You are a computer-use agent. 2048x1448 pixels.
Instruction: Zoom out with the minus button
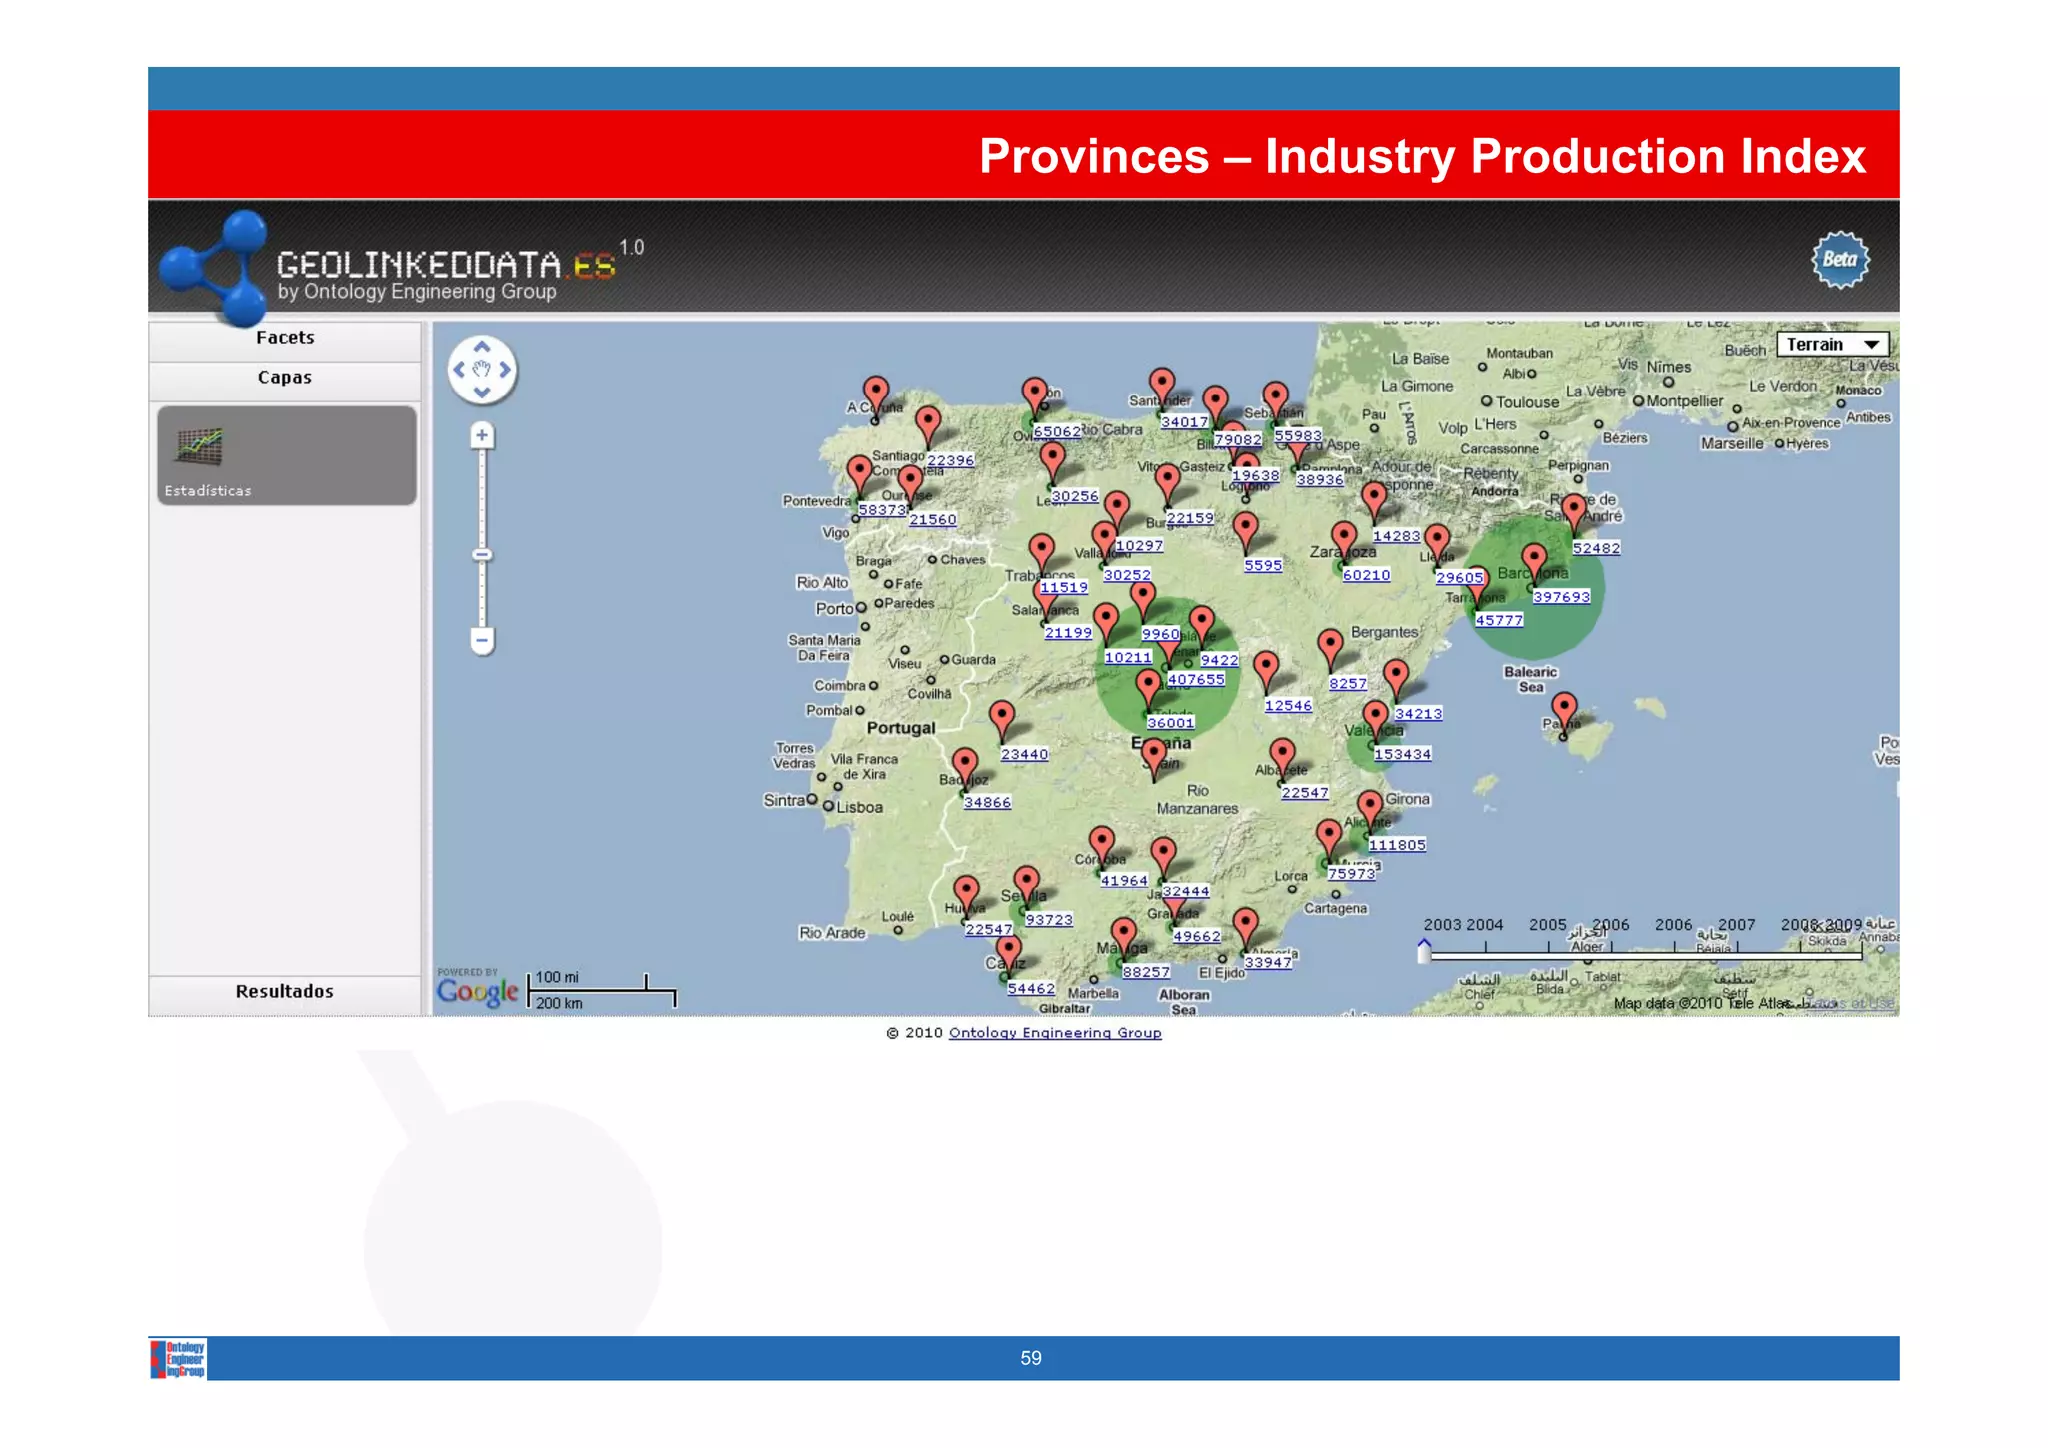[x=482, y=640]
